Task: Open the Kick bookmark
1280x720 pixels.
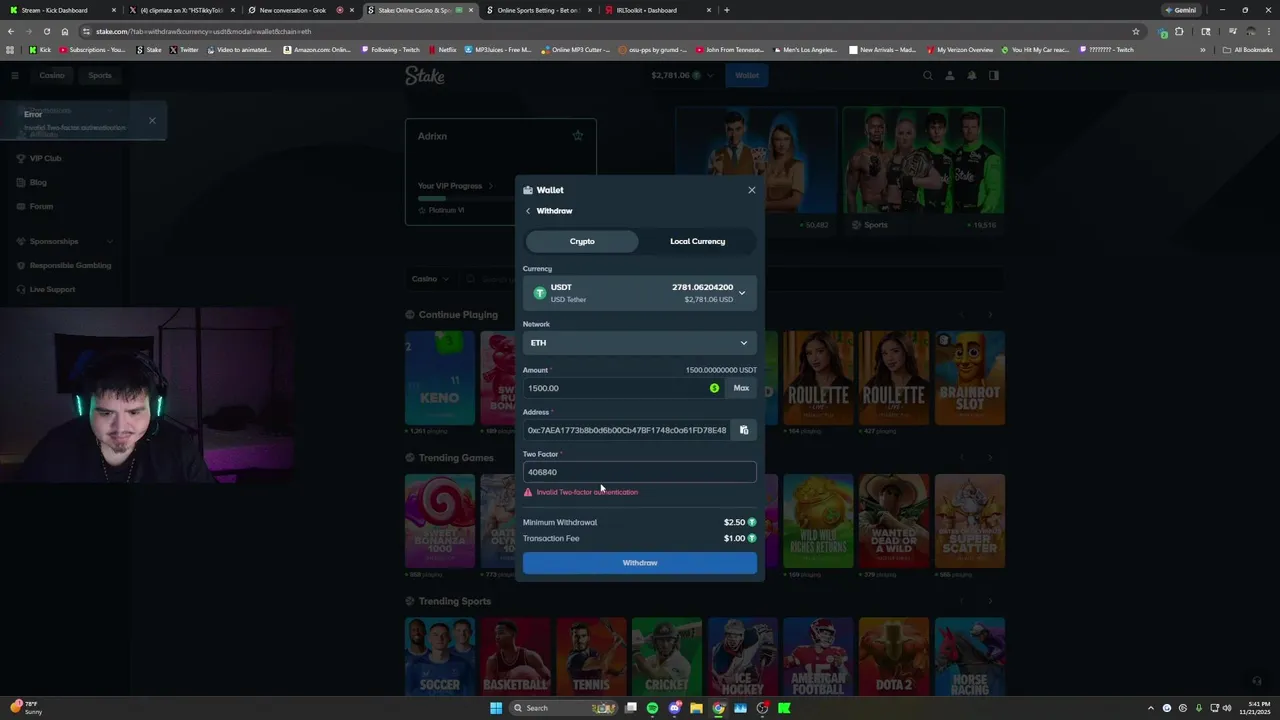Action: [40, 49]
